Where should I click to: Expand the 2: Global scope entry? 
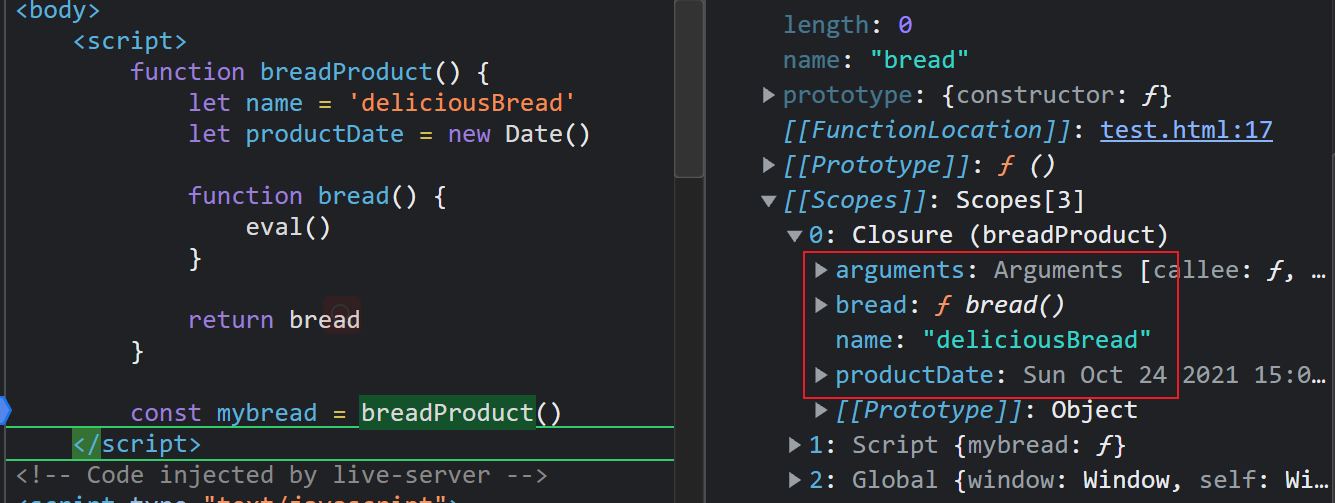click(x=795, y=480)
